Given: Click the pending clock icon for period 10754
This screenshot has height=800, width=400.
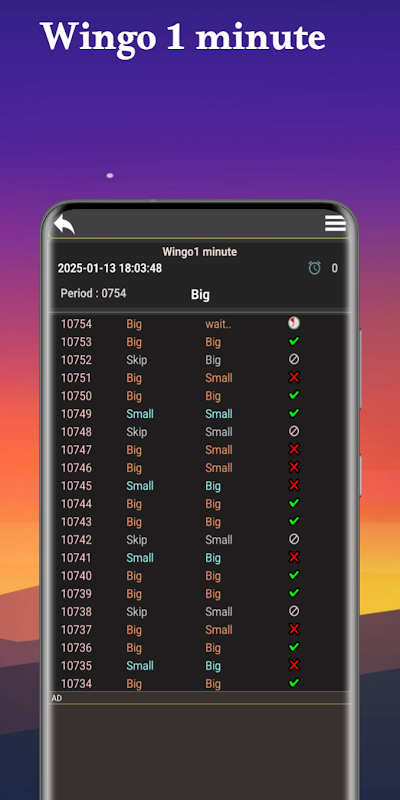Looking at the screenshot, I should [294, 323].
